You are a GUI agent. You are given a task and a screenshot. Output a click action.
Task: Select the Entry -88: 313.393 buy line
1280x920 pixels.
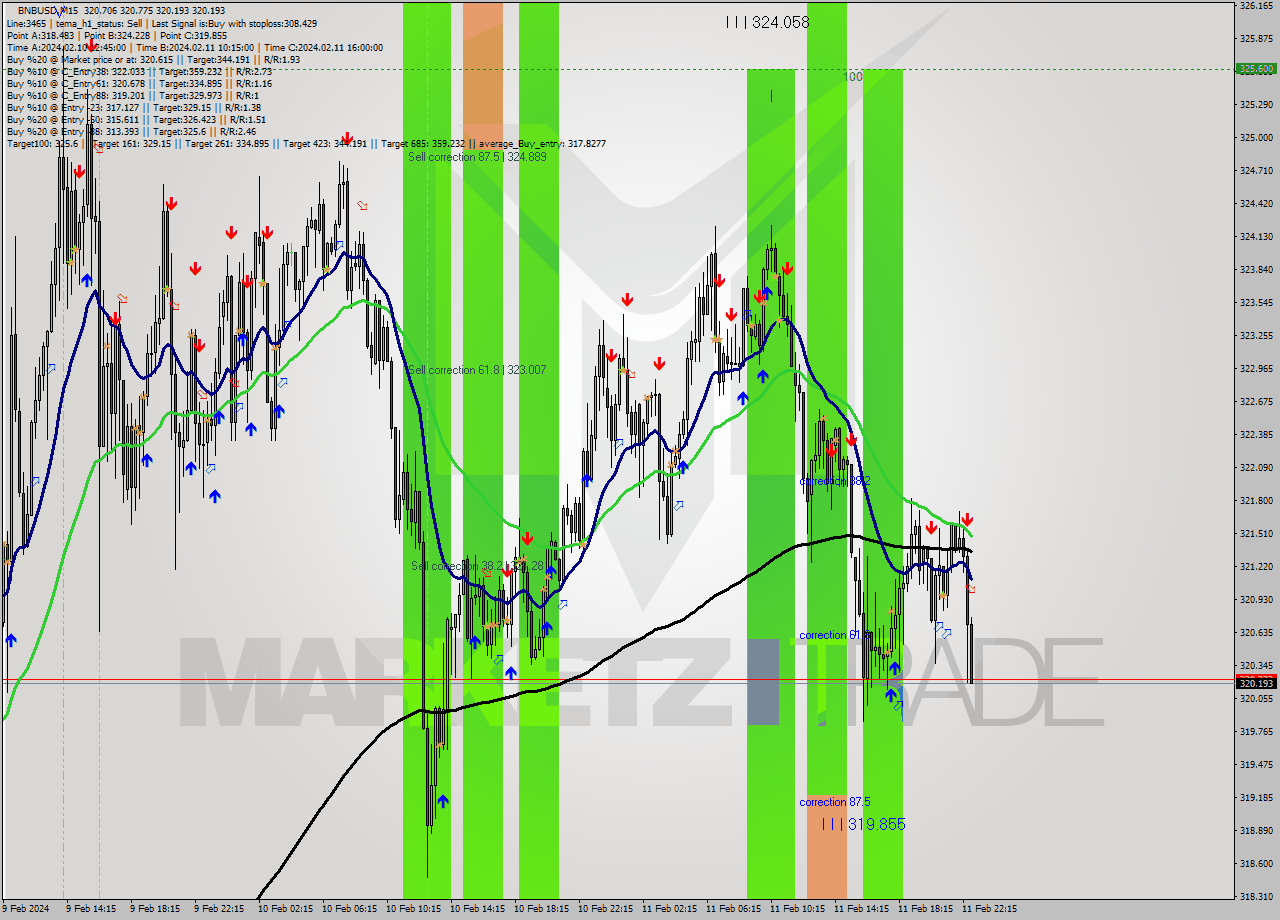click(131, 132)
